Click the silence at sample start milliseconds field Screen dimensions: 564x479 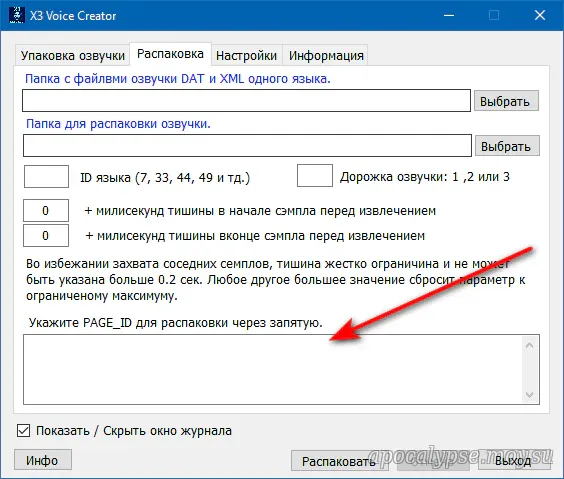[46, 210]
